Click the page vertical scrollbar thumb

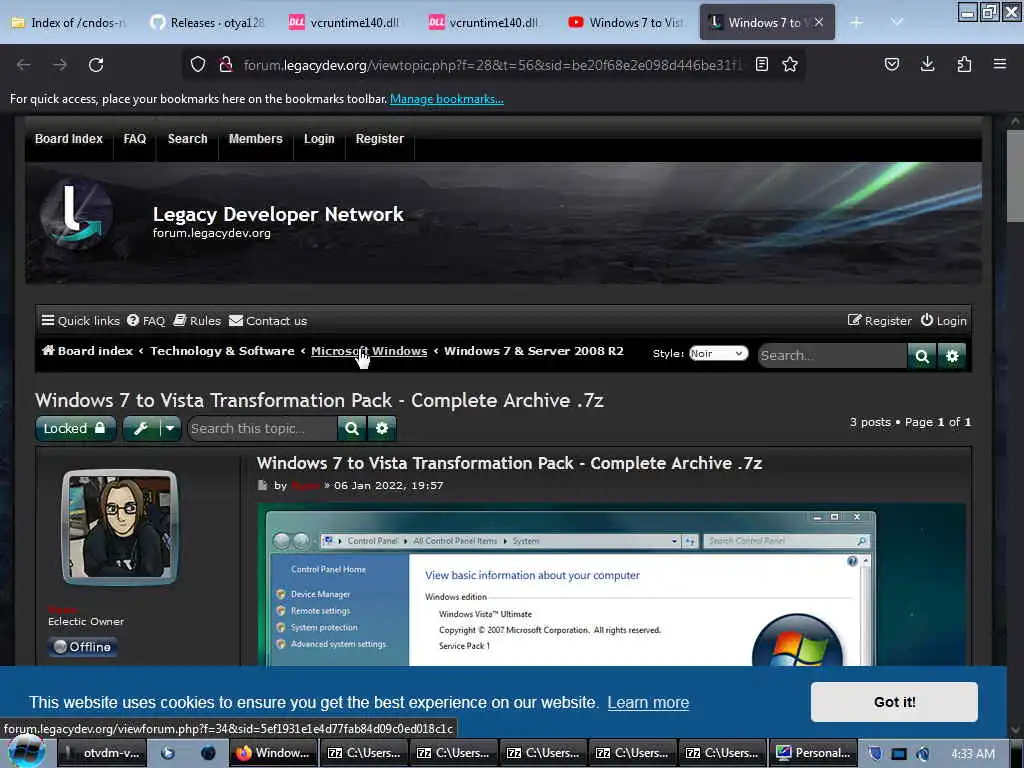1015,176
